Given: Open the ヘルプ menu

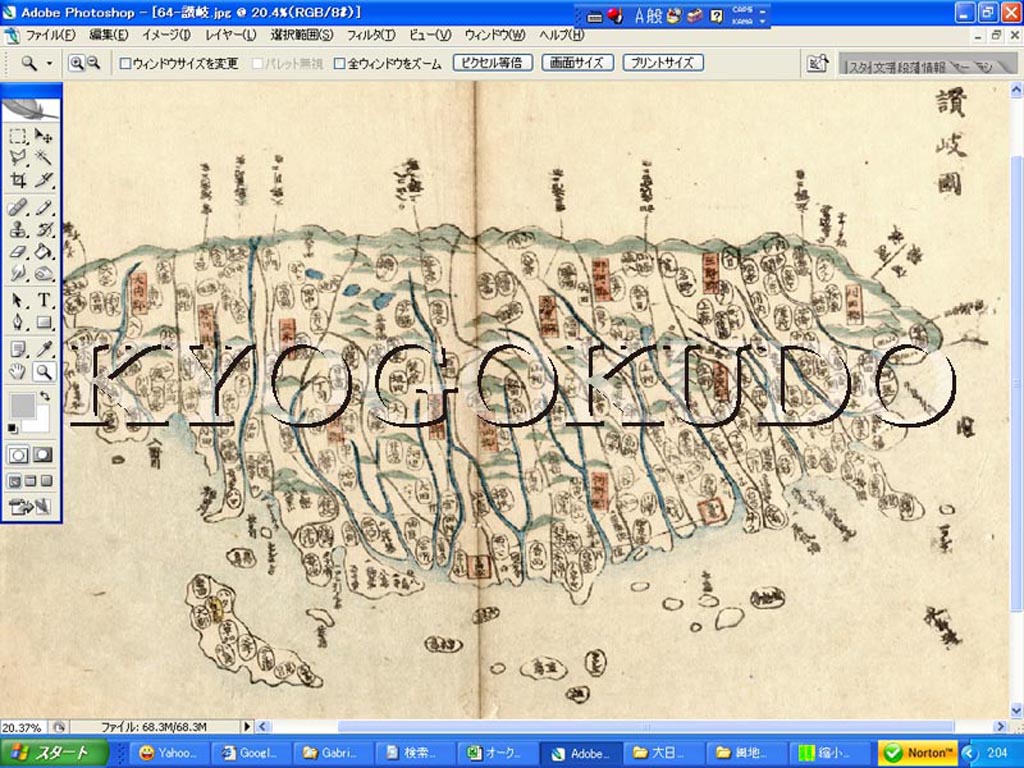Looking at the screenshot, I should [x=561, y=35].
